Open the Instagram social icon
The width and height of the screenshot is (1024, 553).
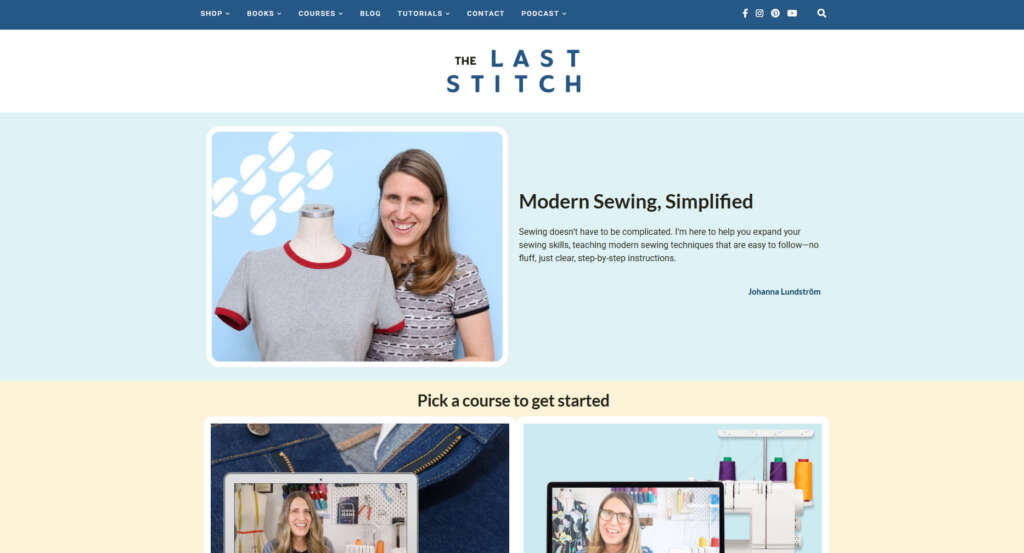coord(760,13)
